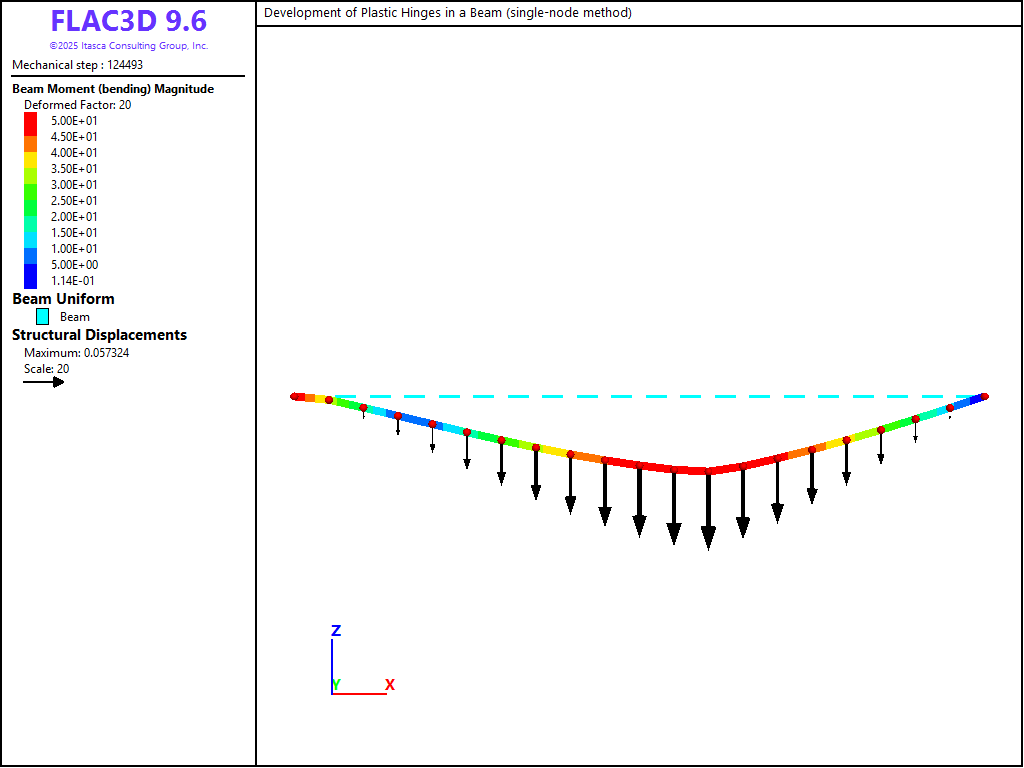This screenshot has width=1024, height=768.
Task: Click the Itasca Consulting Group copyright text
Action: pos(128,46)
